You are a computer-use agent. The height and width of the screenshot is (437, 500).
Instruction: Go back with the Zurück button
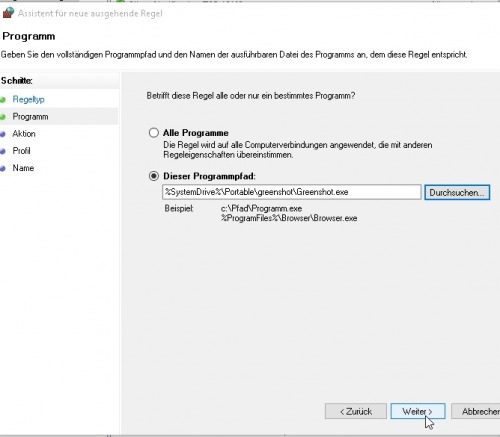click(356, 411)
